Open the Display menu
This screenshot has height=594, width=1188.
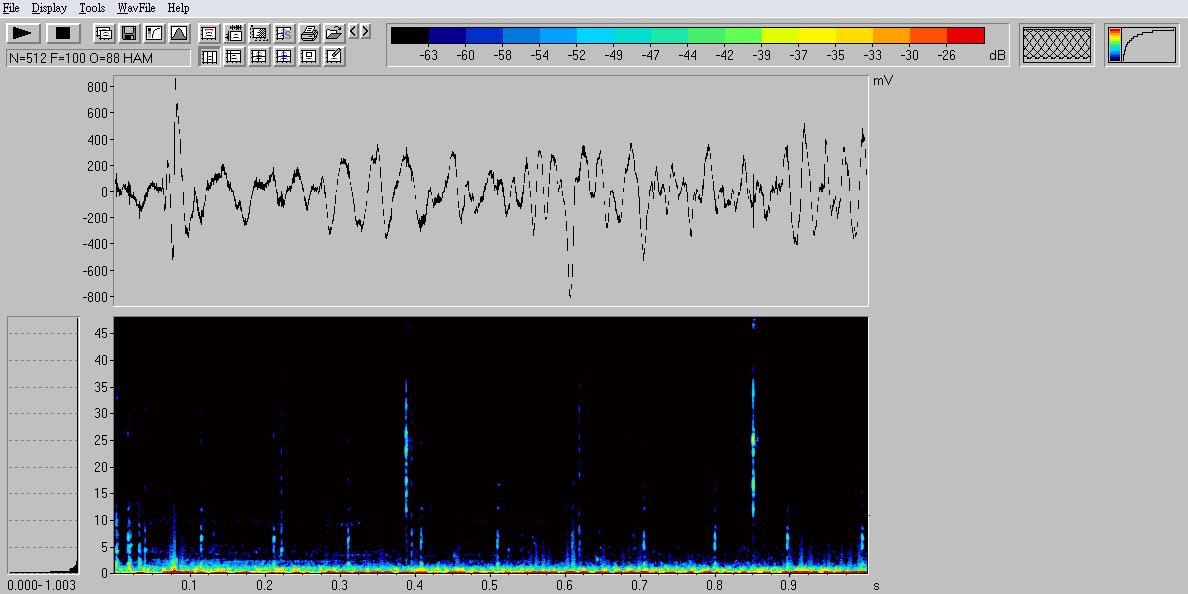pyautogui.click(x=49, y=8)
